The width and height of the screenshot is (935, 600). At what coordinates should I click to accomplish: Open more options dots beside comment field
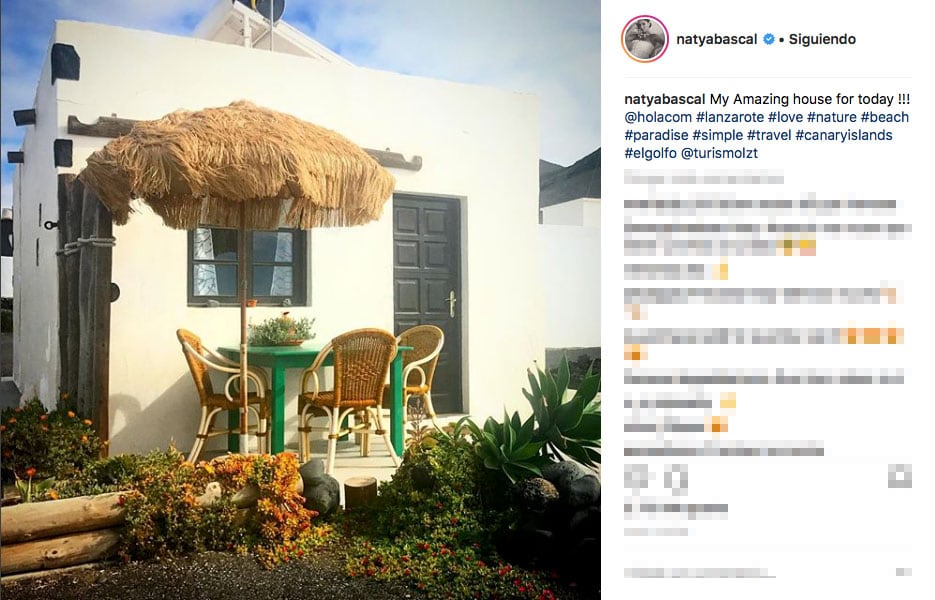[x=904, y=573]
